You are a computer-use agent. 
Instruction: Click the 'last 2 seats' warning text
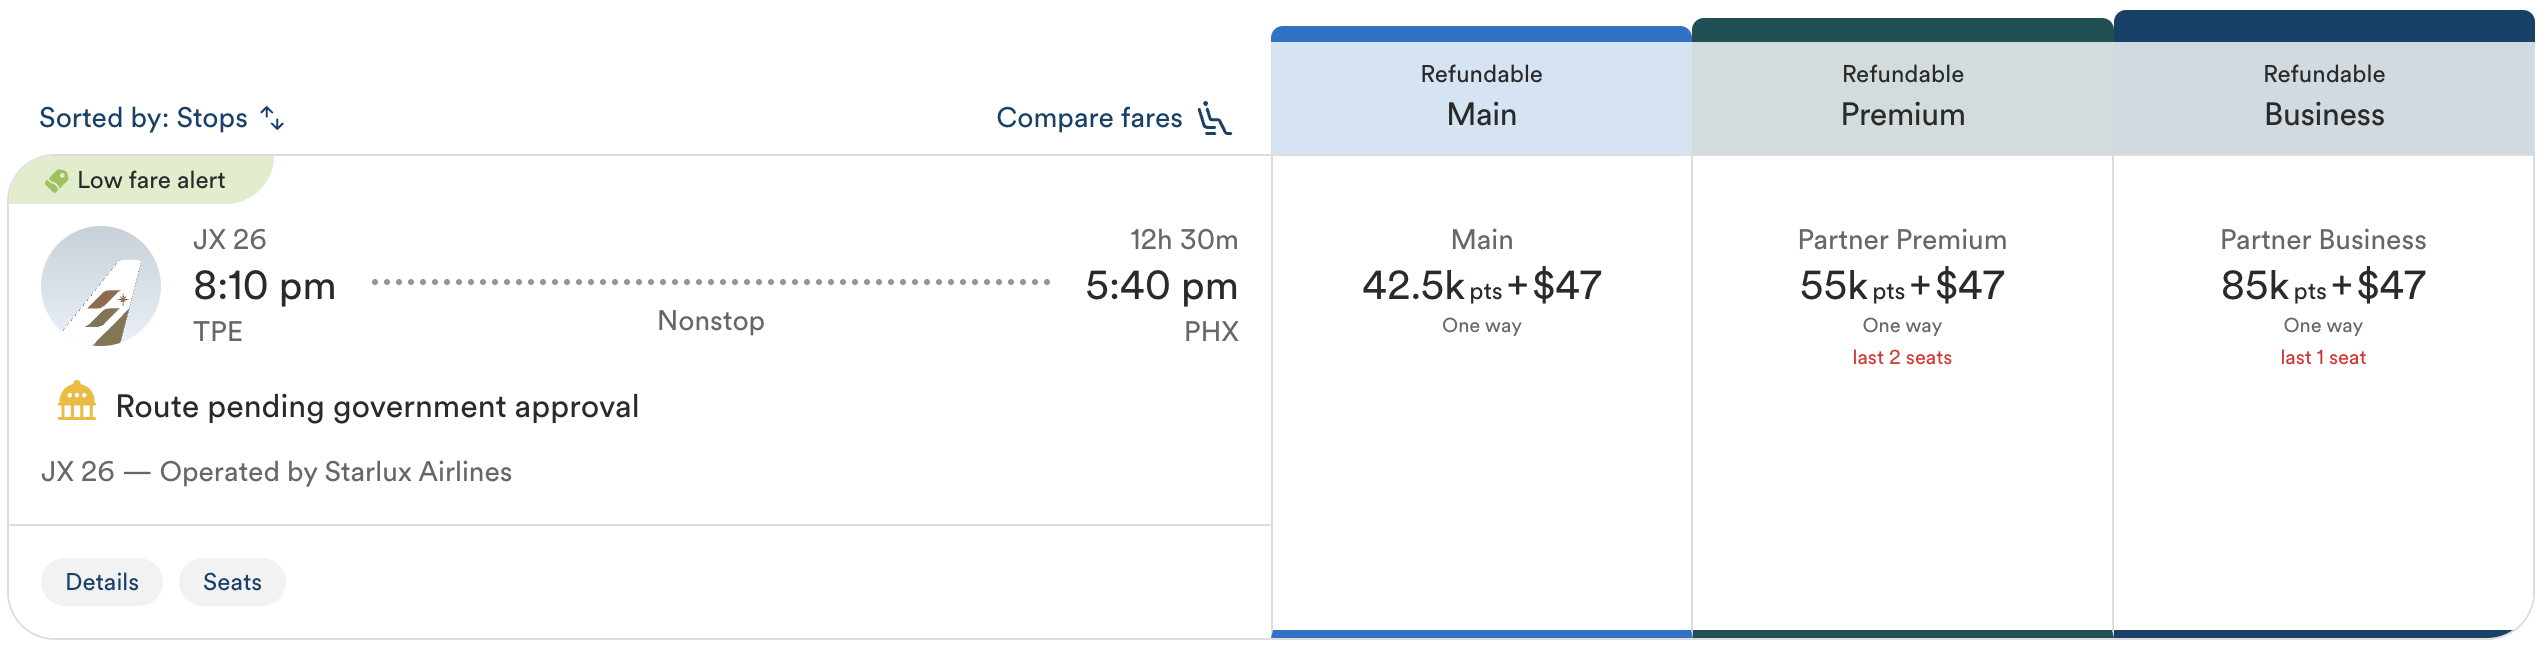point(1902,358)
